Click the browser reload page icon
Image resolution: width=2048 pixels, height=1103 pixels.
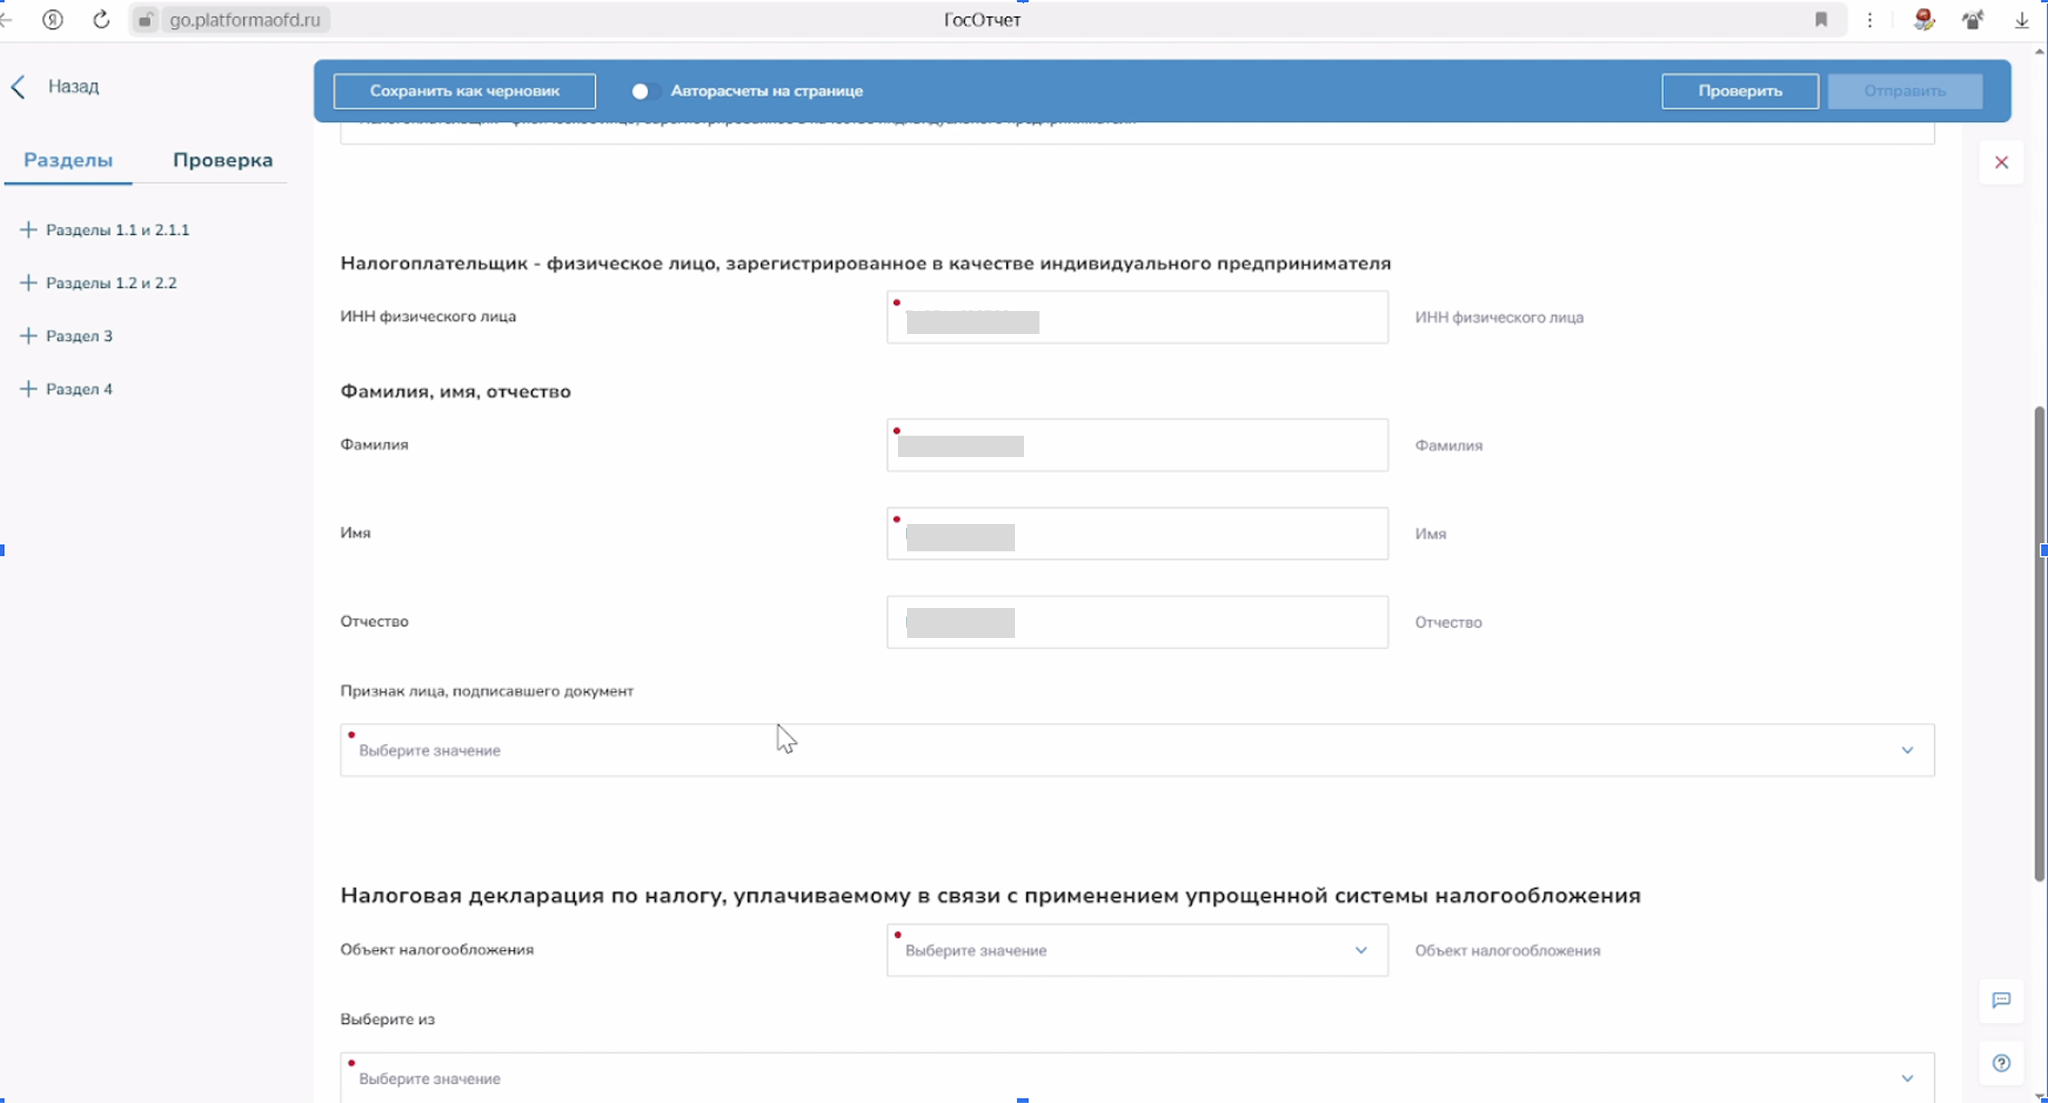click(x=101, y=19)
